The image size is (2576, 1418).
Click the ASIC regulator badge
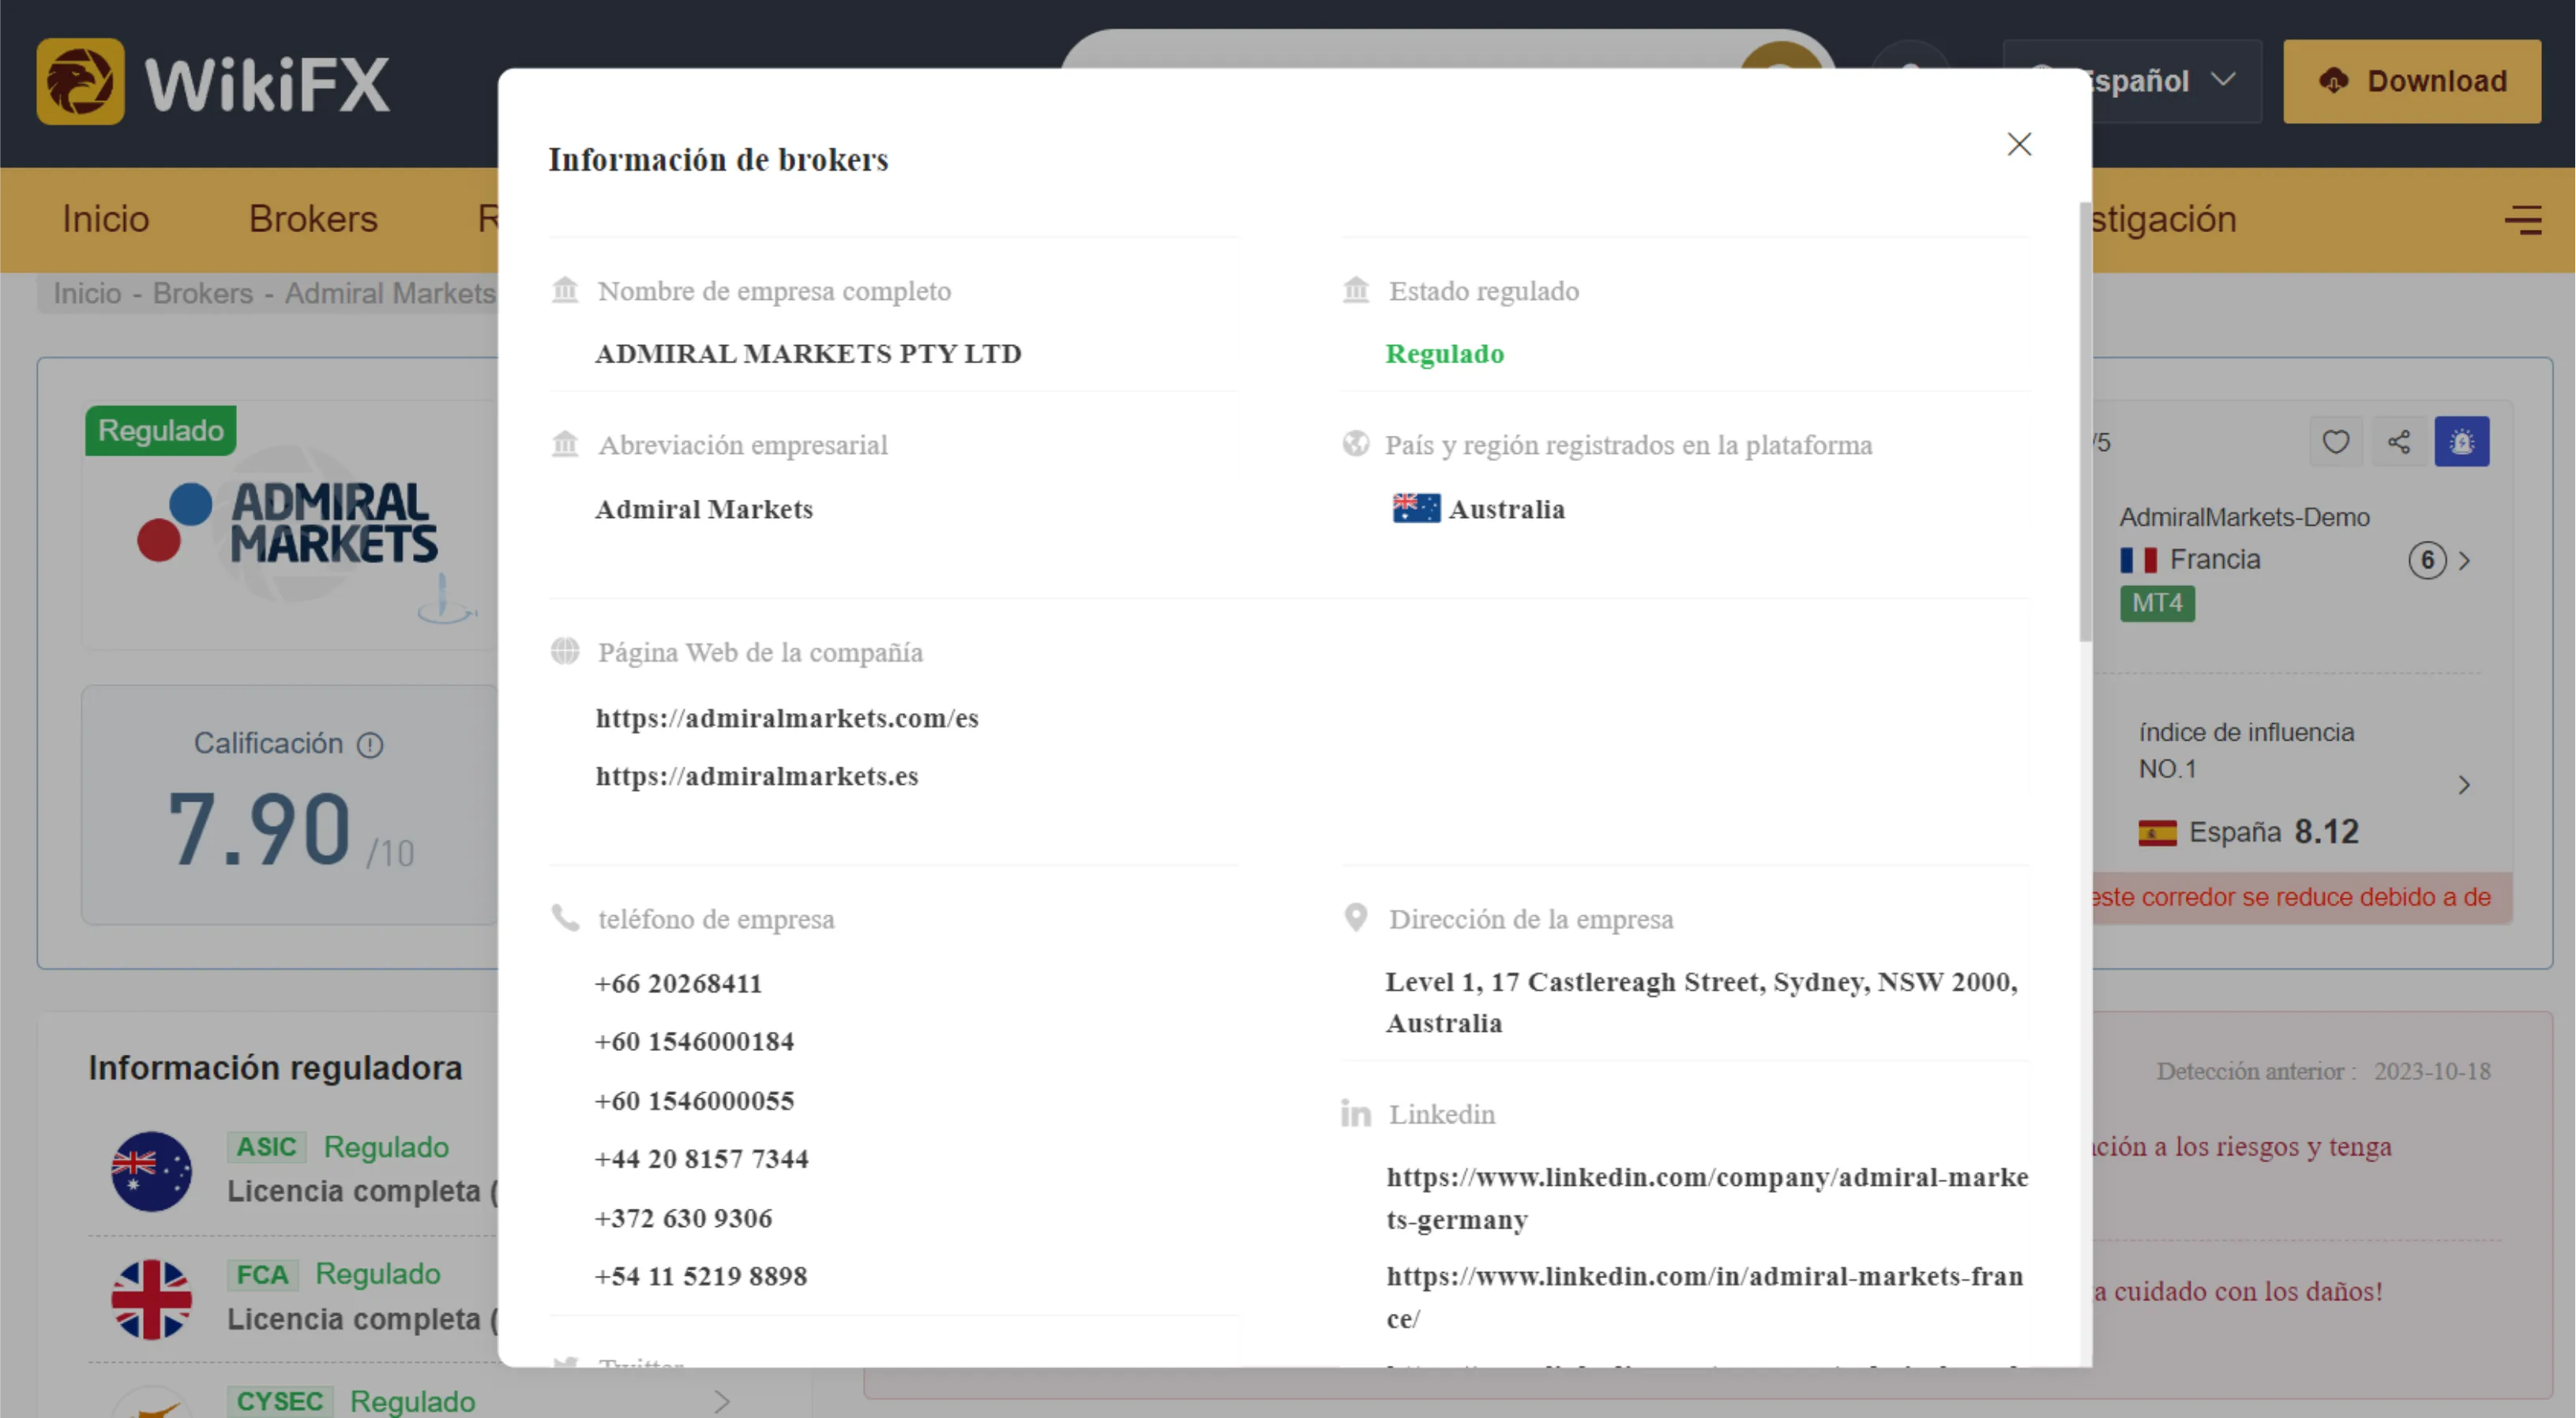(266, 1147)
